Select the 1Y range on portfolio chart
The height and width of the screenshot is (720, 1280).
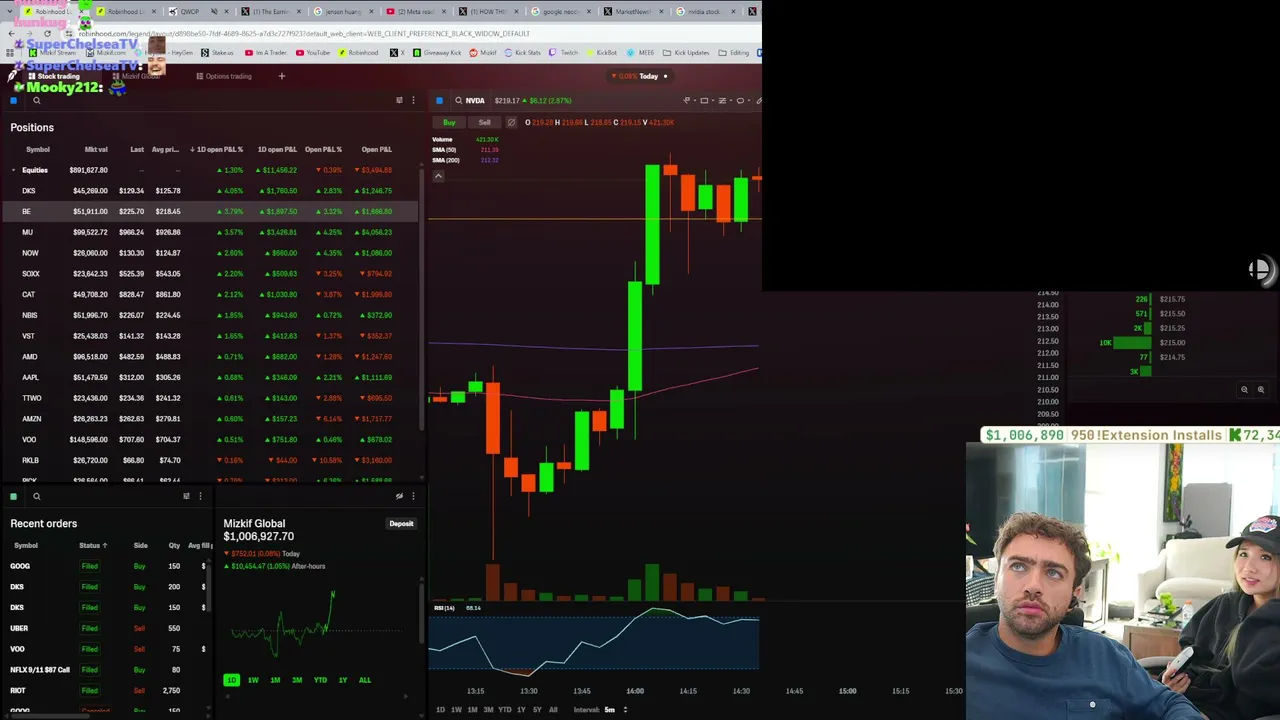tap(343, 680)
